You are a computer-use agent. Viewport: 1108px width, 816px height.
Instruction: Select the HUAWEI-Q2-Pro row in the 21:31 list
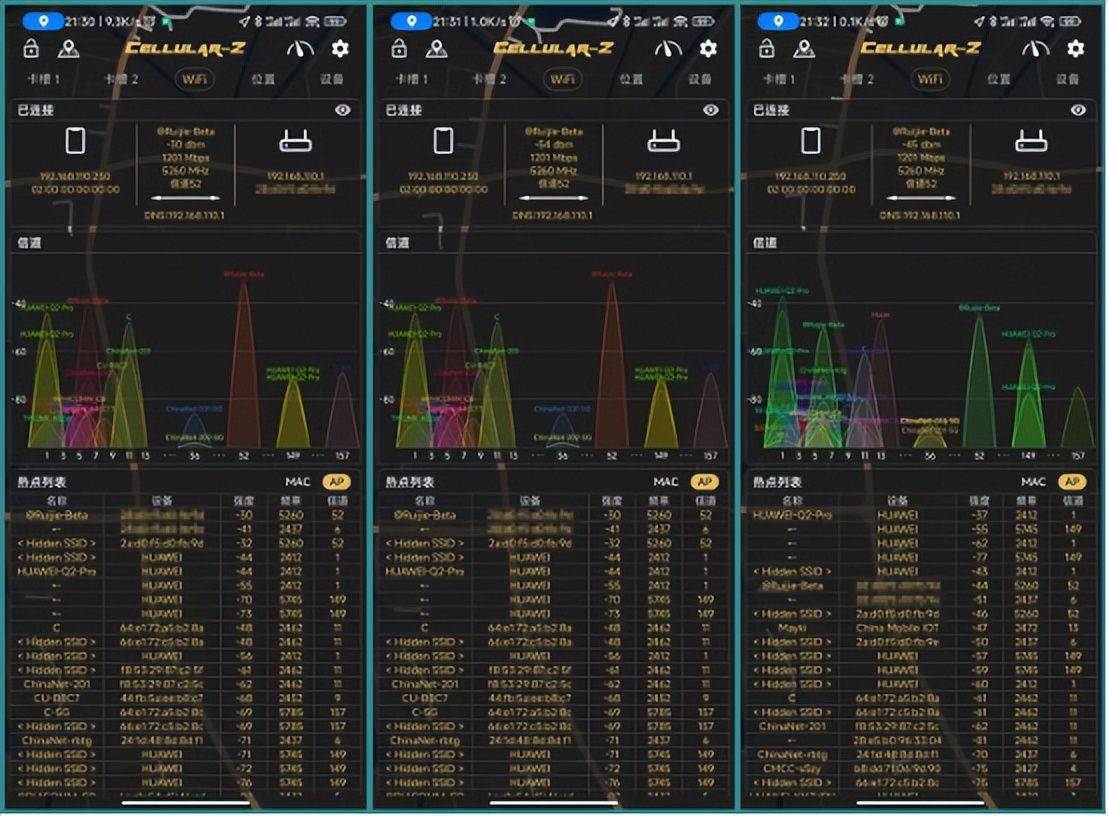pos(554,571)
